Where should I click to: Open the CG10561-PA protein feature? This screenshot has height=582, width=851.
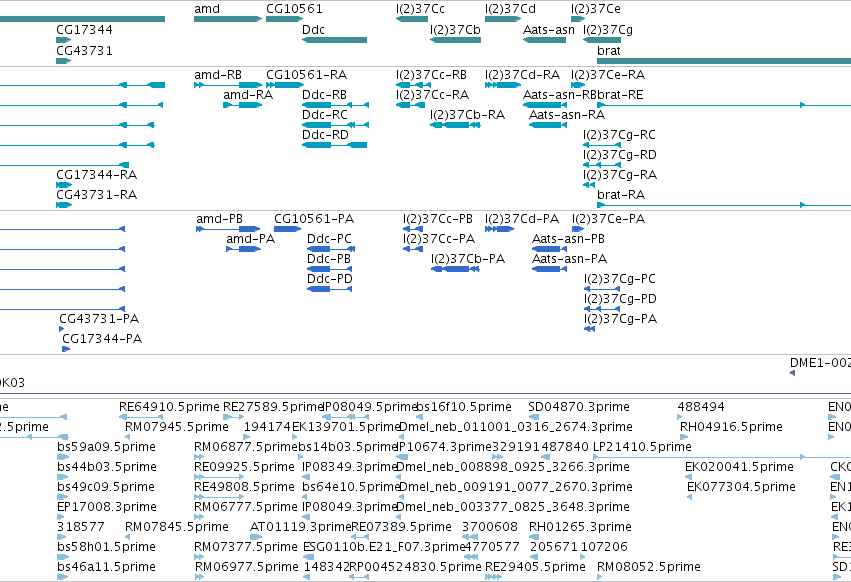288,229
